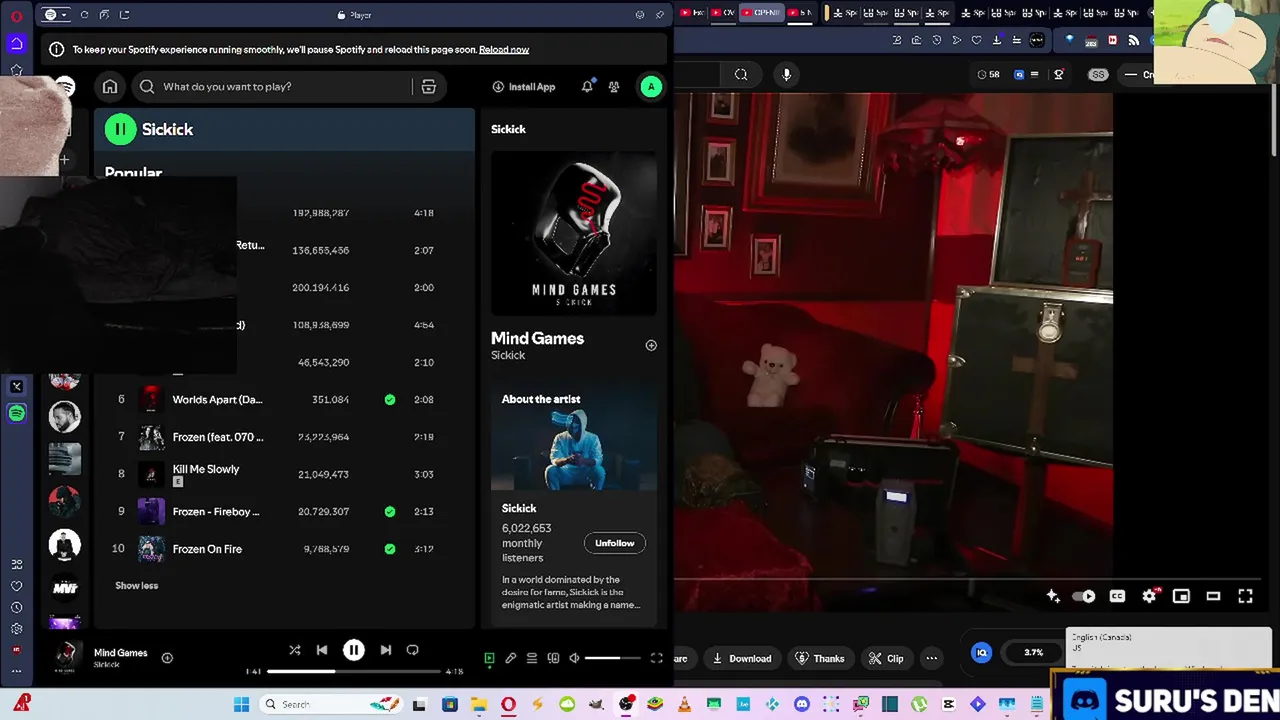Open Spotify notifications bell
Screen dimensions: 1280x720
[x=587, y=87]
